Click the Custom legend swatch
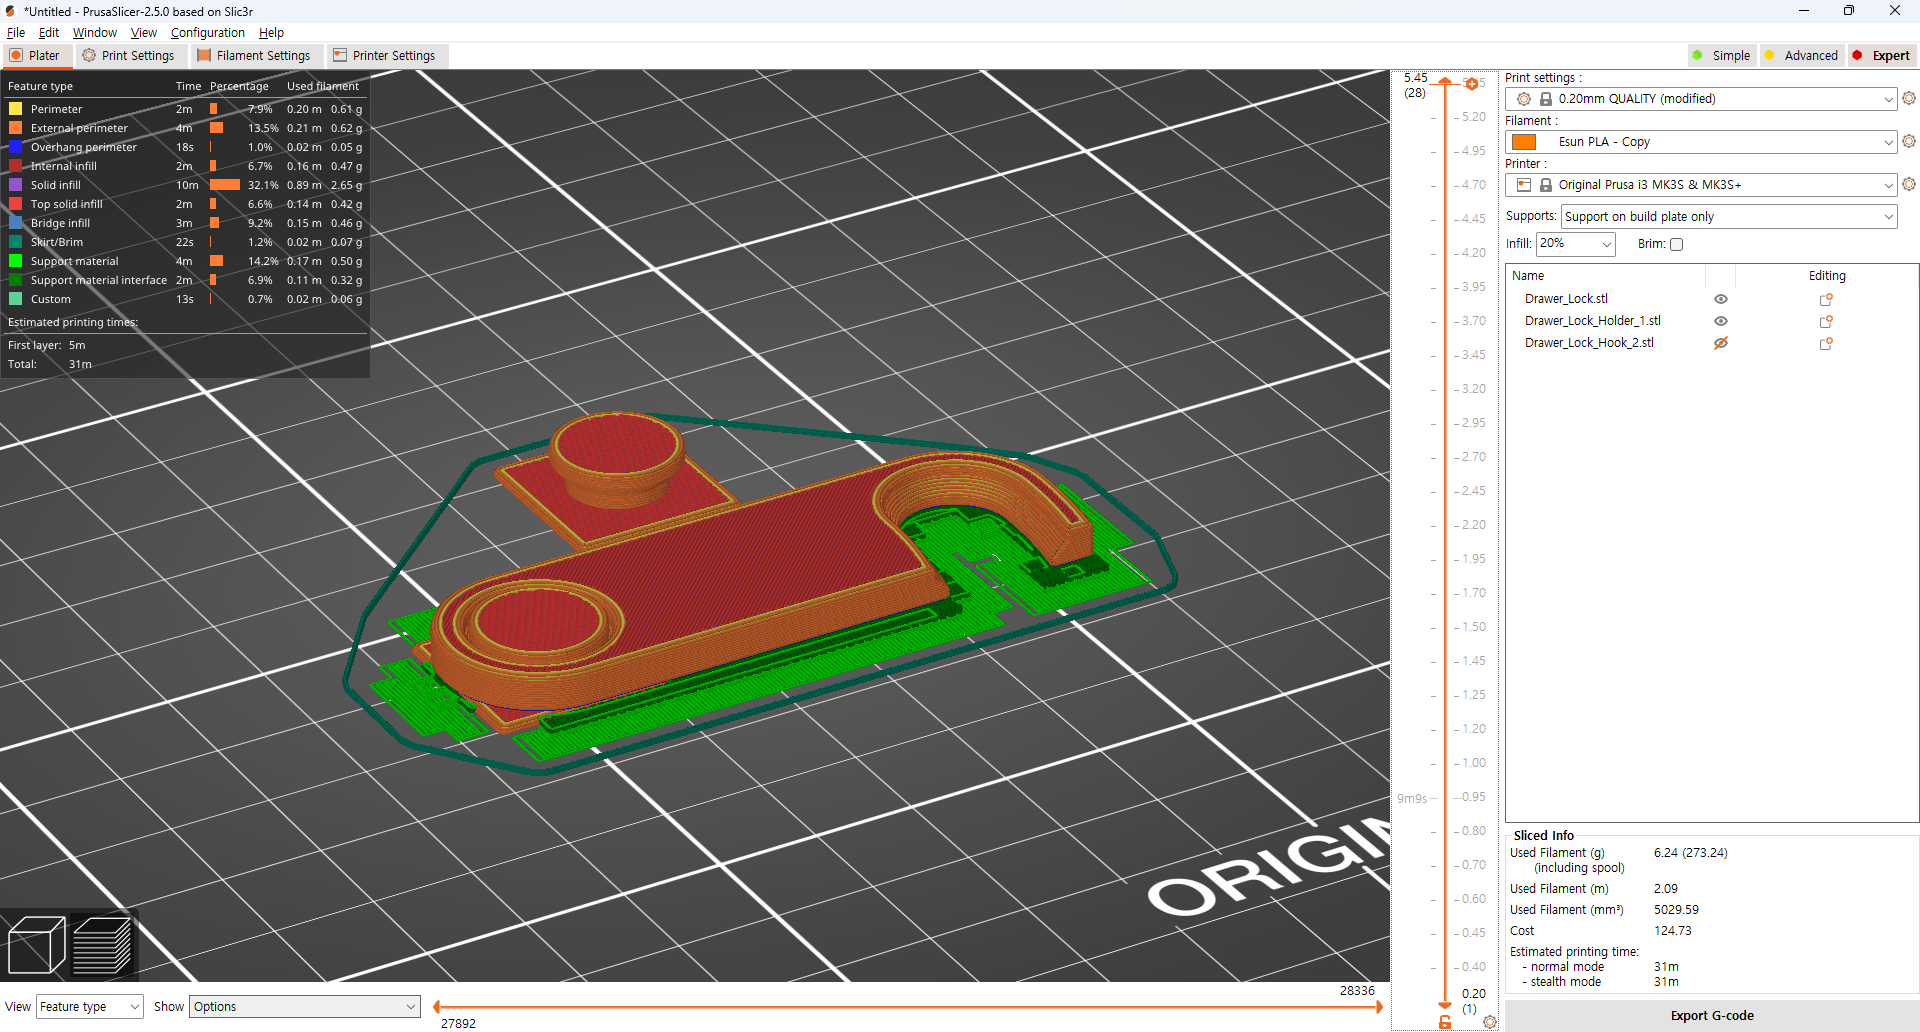Viewport: 1920px width, 1032px height. pyautogui.click(x=16, y=299)
